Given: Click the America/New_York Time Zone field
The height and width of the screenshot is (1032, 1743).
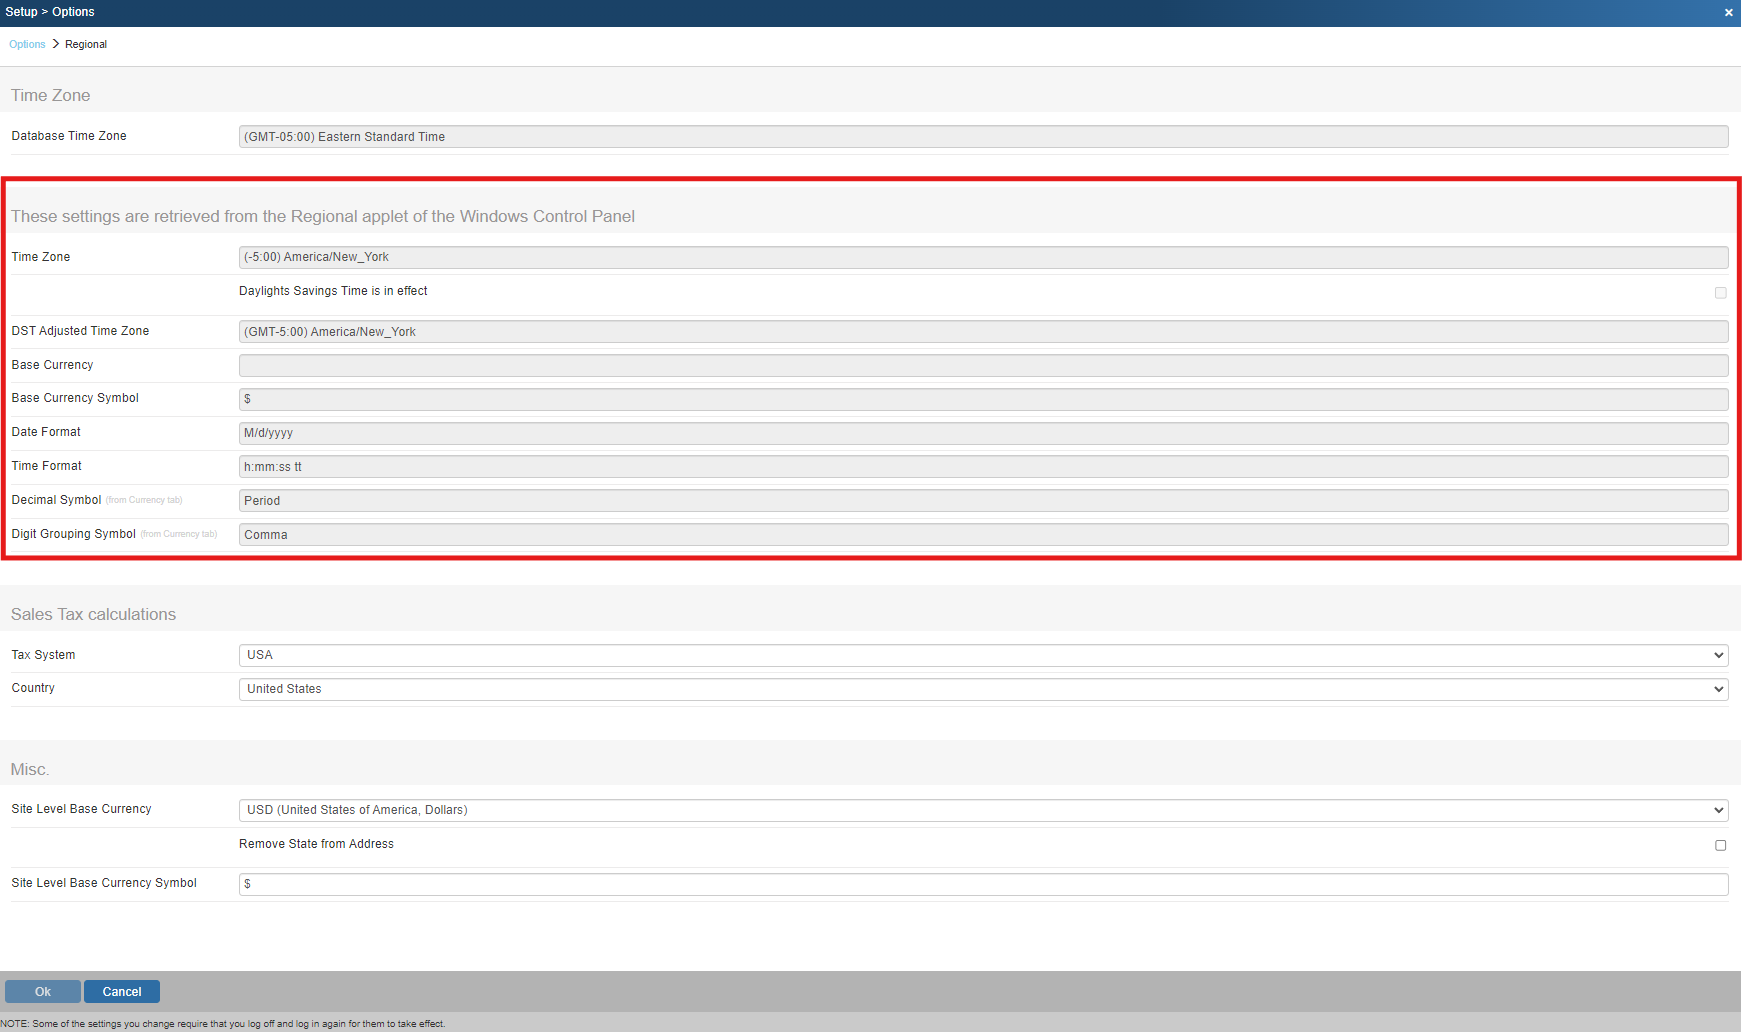Looking at the screenshot, I should [982, 257].
